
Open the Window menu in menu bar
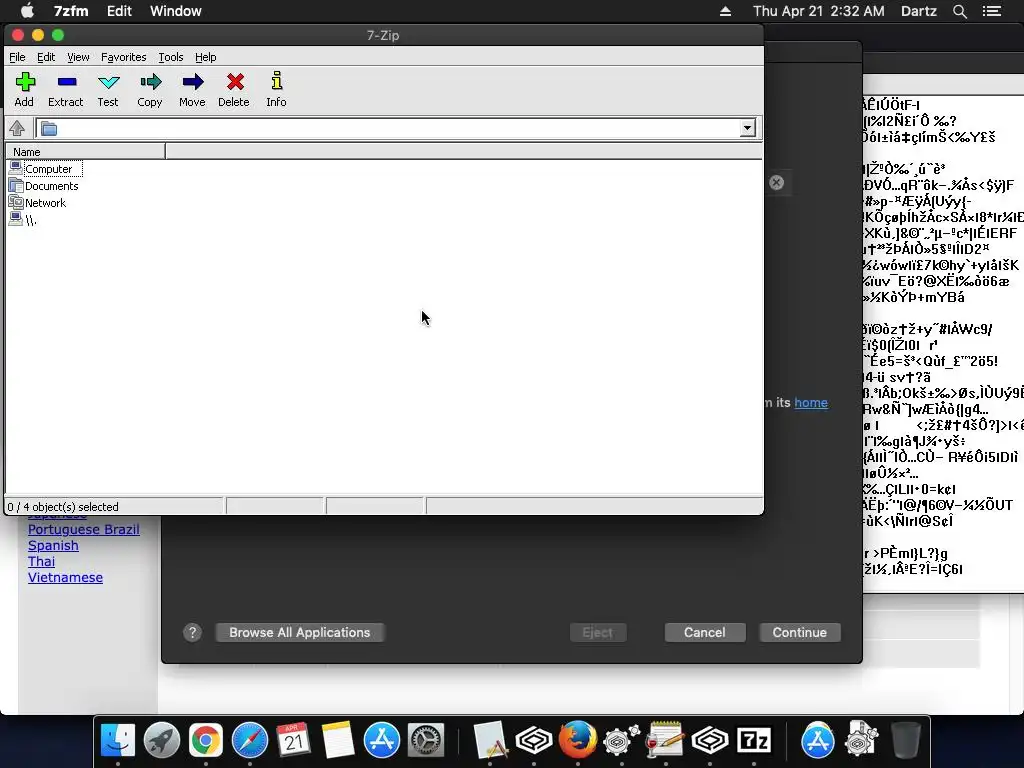176,11
